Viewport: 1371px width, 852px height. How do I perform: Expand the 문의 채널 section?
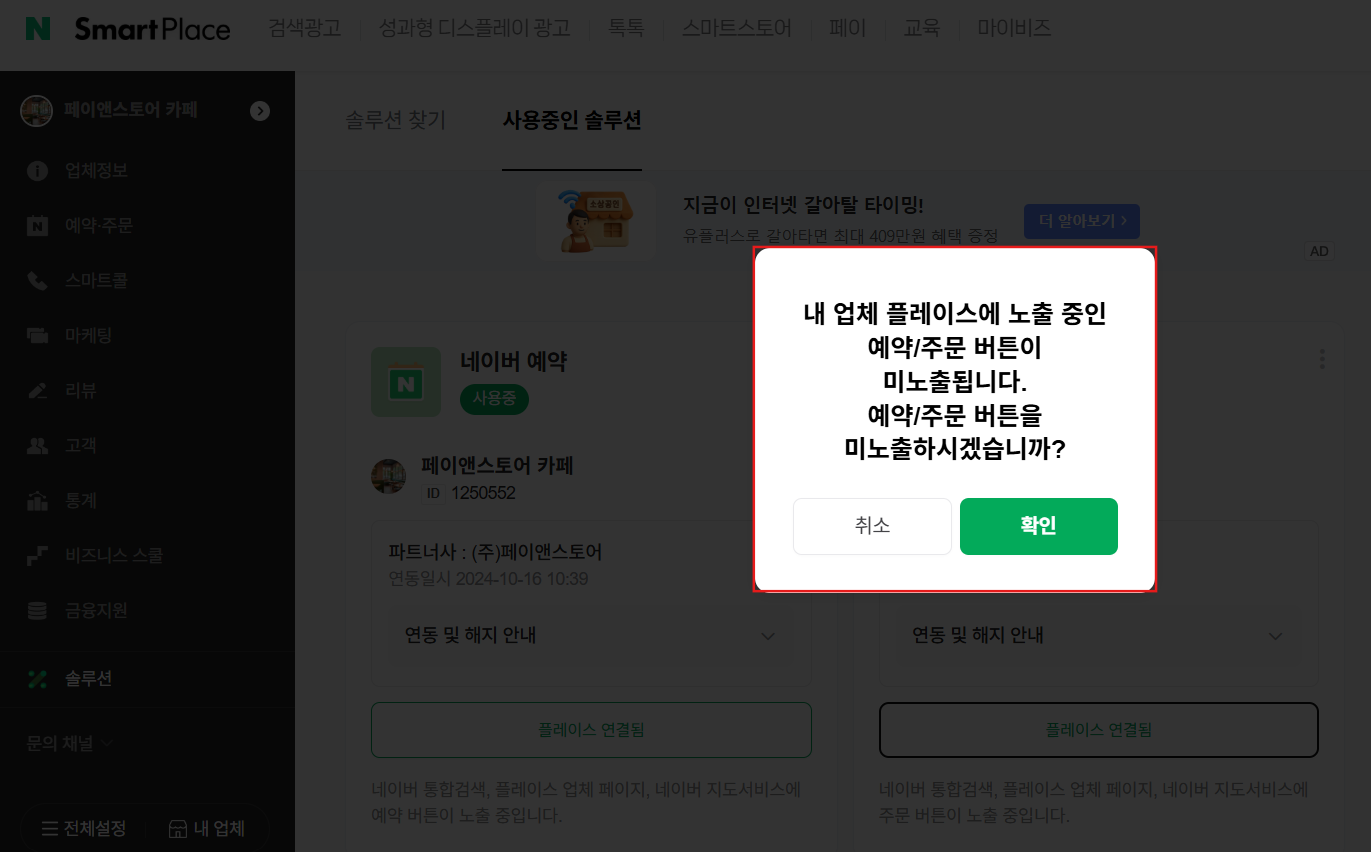70,743
